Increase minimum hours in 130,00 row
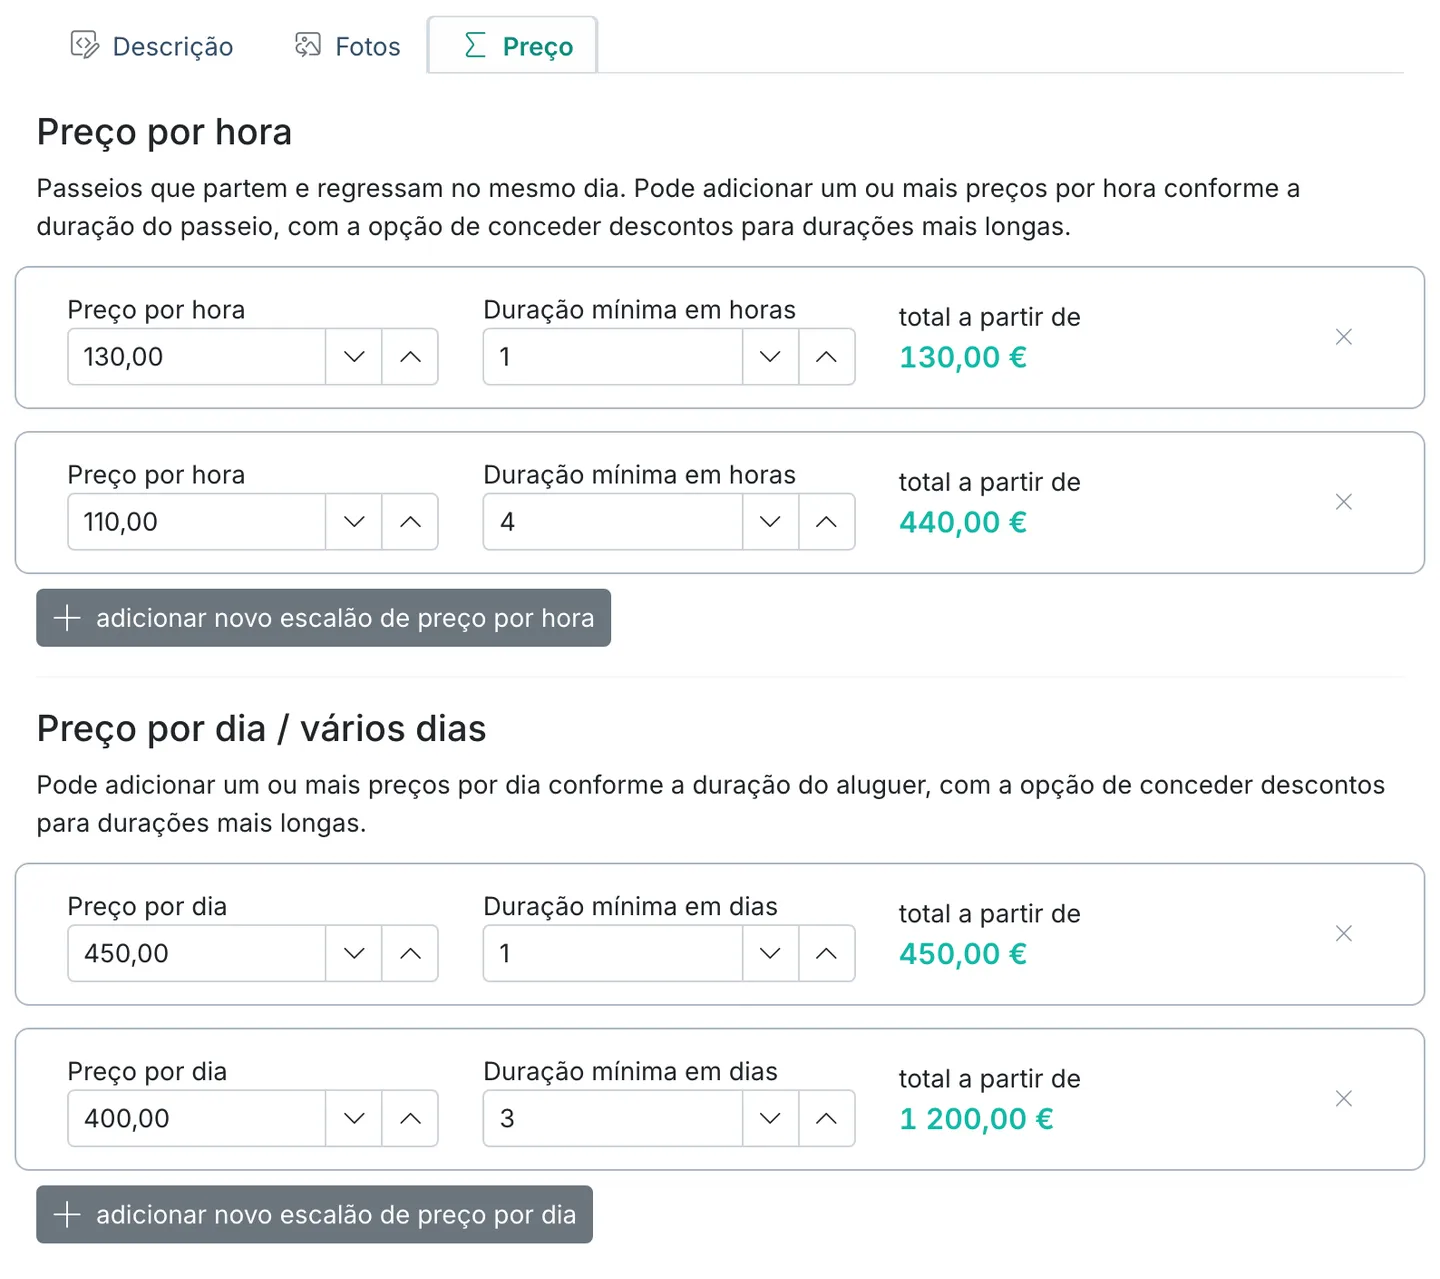 pos(826,357)
